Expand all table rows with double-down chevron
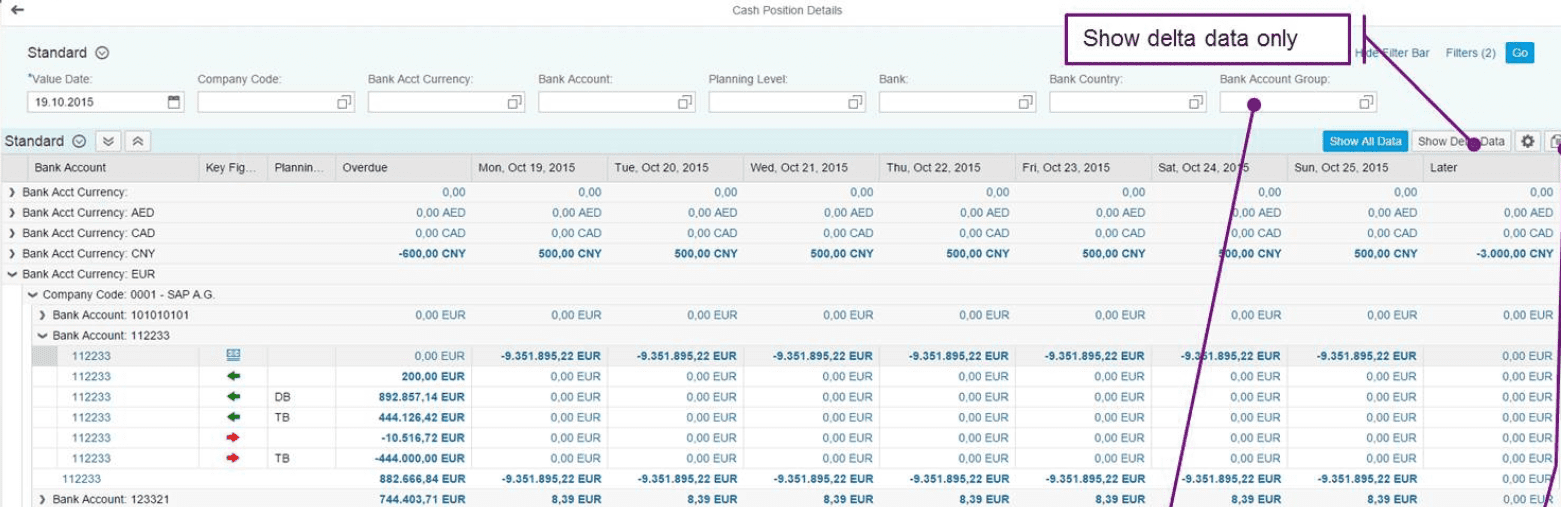Screen dimensions: 1561x507 (x=110, y=142)
